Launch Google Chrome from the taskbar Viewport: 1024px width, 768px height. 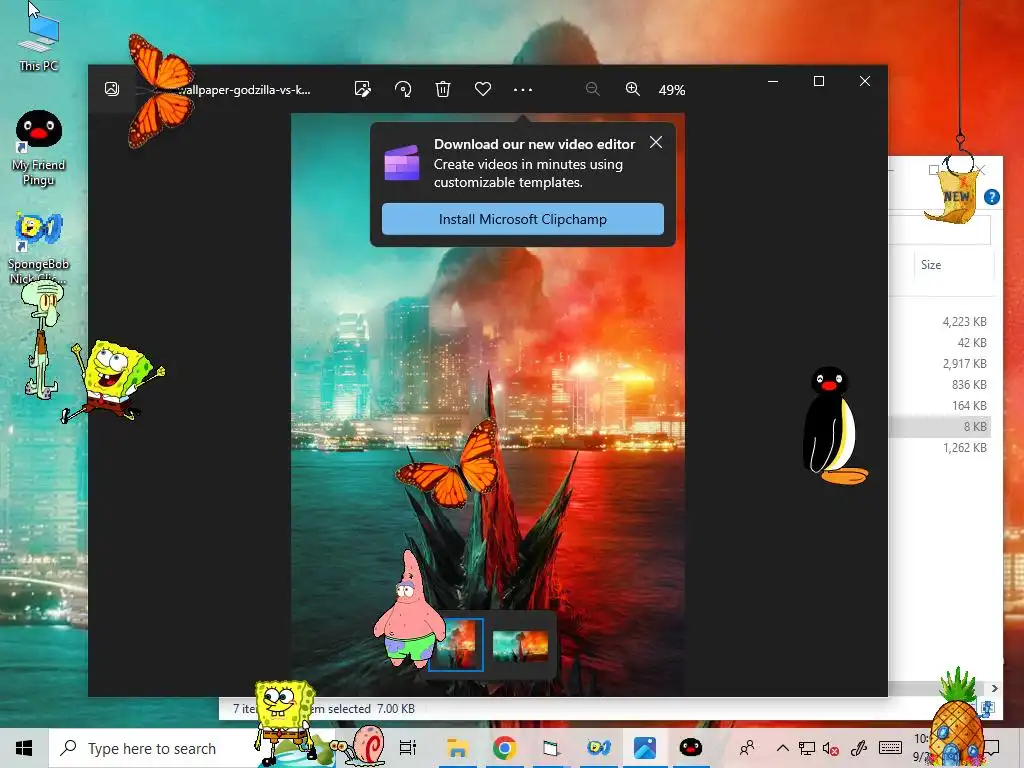[x=504, y=748]
